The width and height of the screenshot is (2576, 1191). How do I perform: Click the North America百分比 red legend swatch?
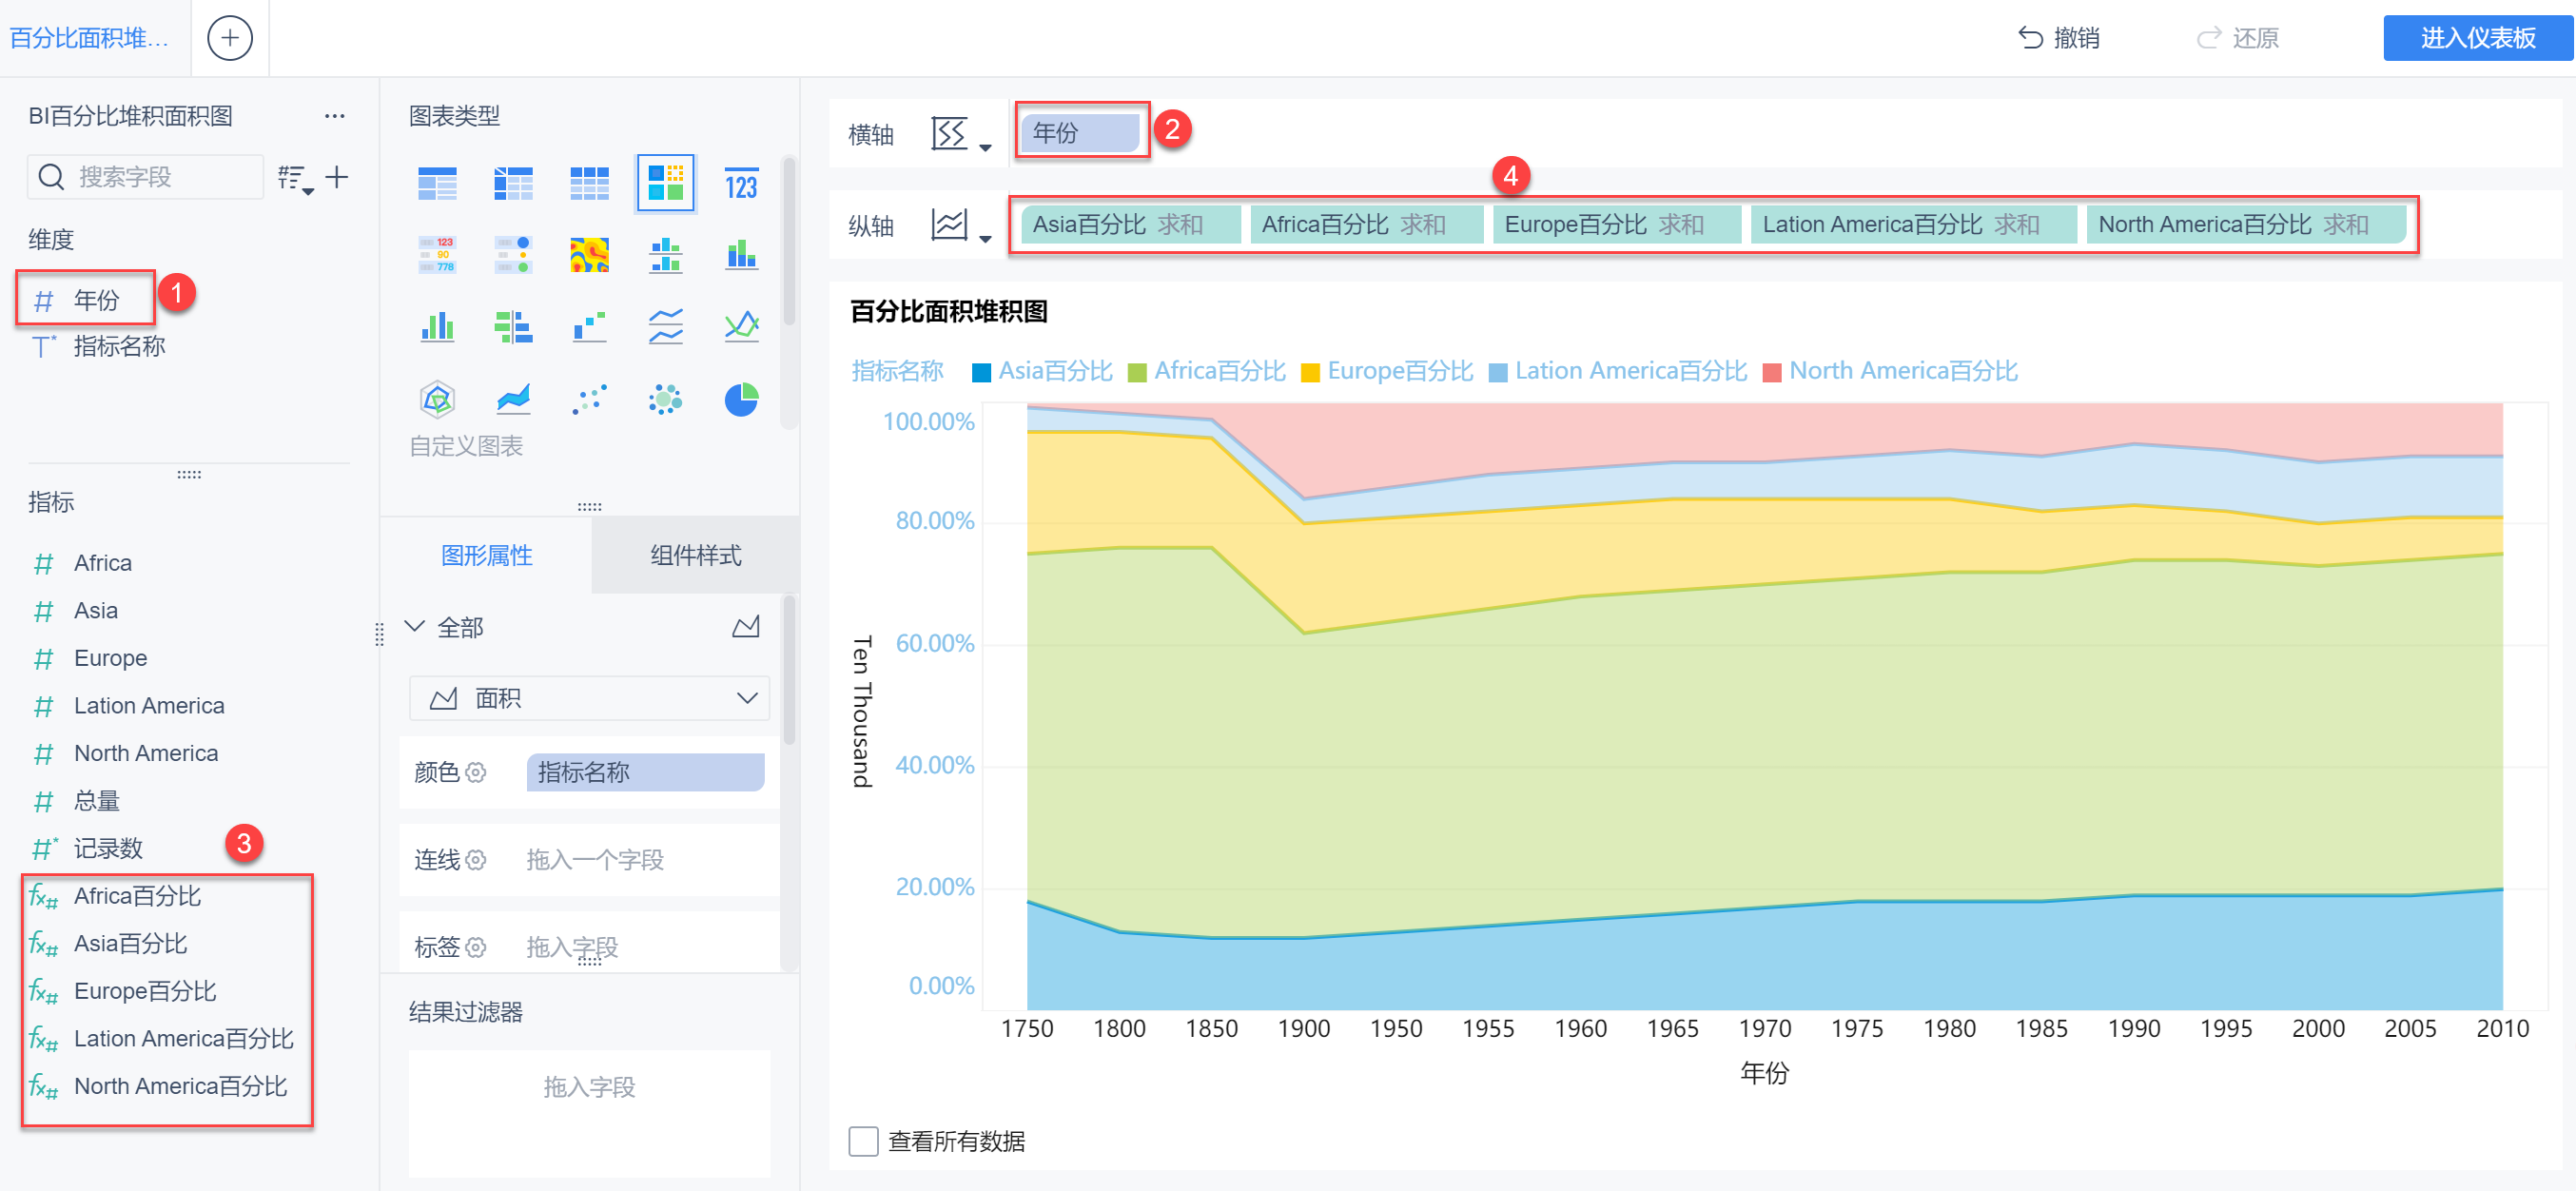[x=1772, y=372]
